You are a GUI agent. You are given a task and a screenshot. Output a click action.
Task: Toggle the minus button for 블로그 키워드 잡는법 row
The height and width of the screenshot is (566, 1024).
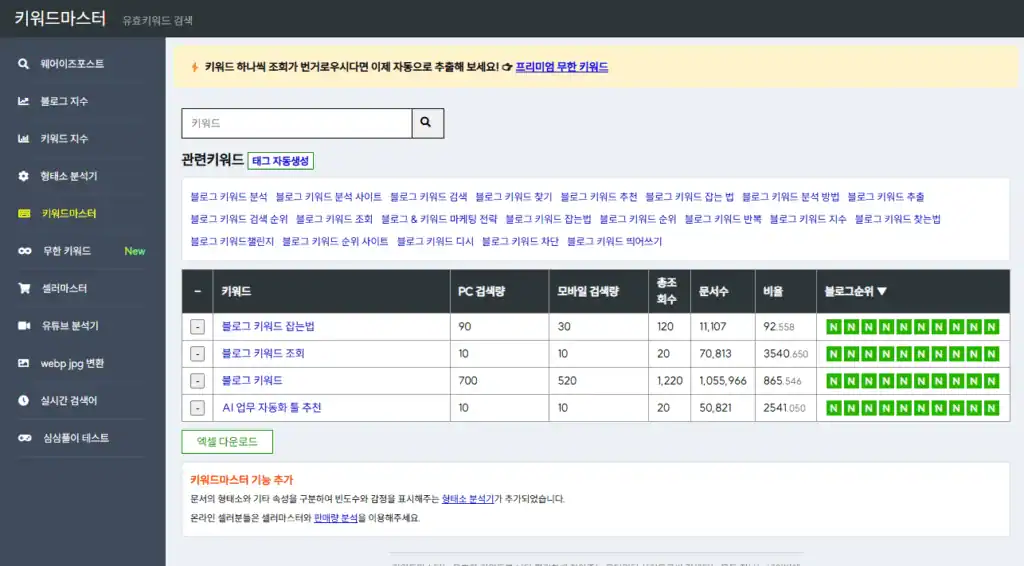pyautogui.click(x=197, y=327)
